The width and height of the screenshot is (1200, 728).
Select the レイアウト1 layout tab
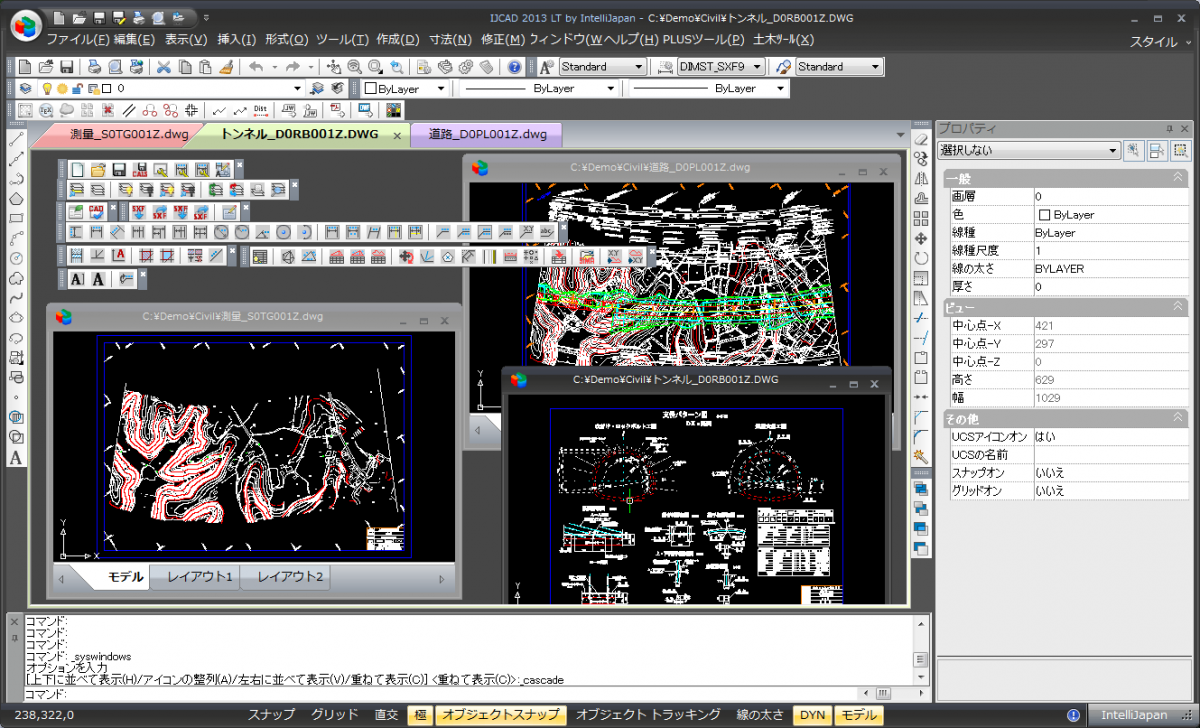point(200,577)
